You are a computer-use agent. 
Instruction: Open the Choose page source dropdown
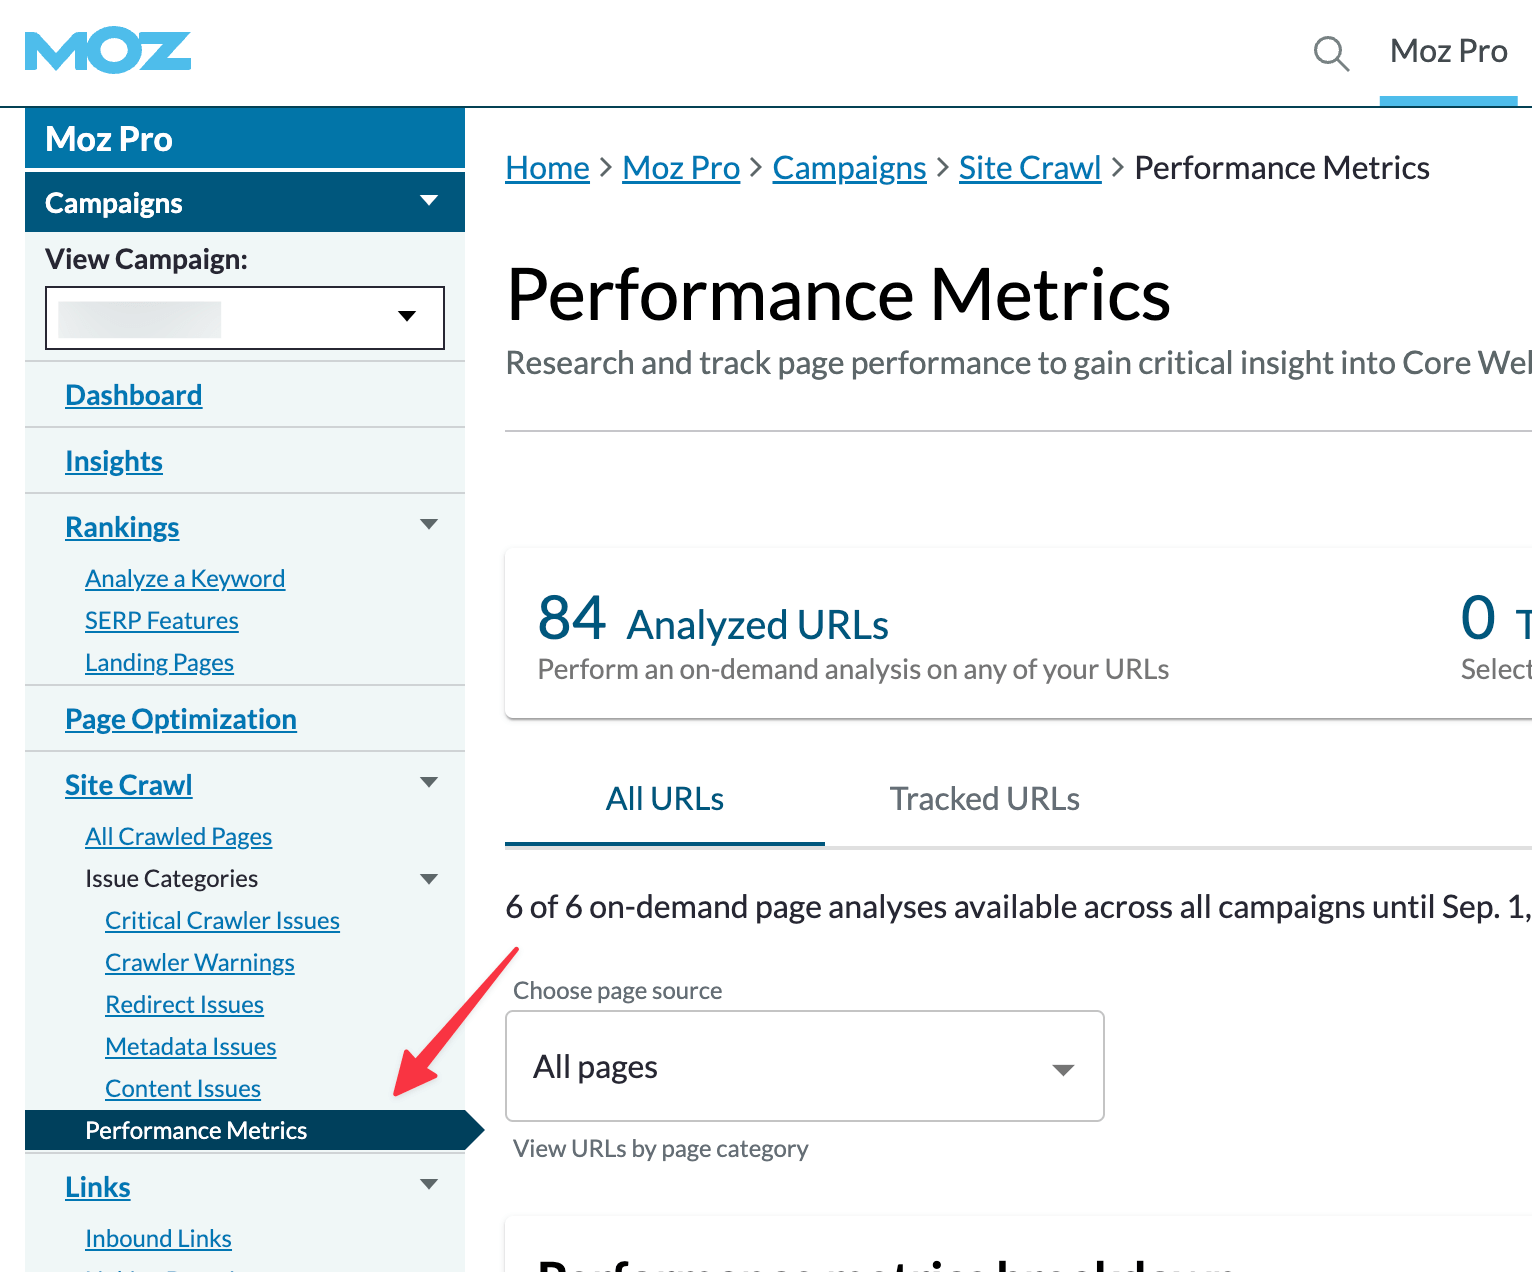tap(805, 1066)
